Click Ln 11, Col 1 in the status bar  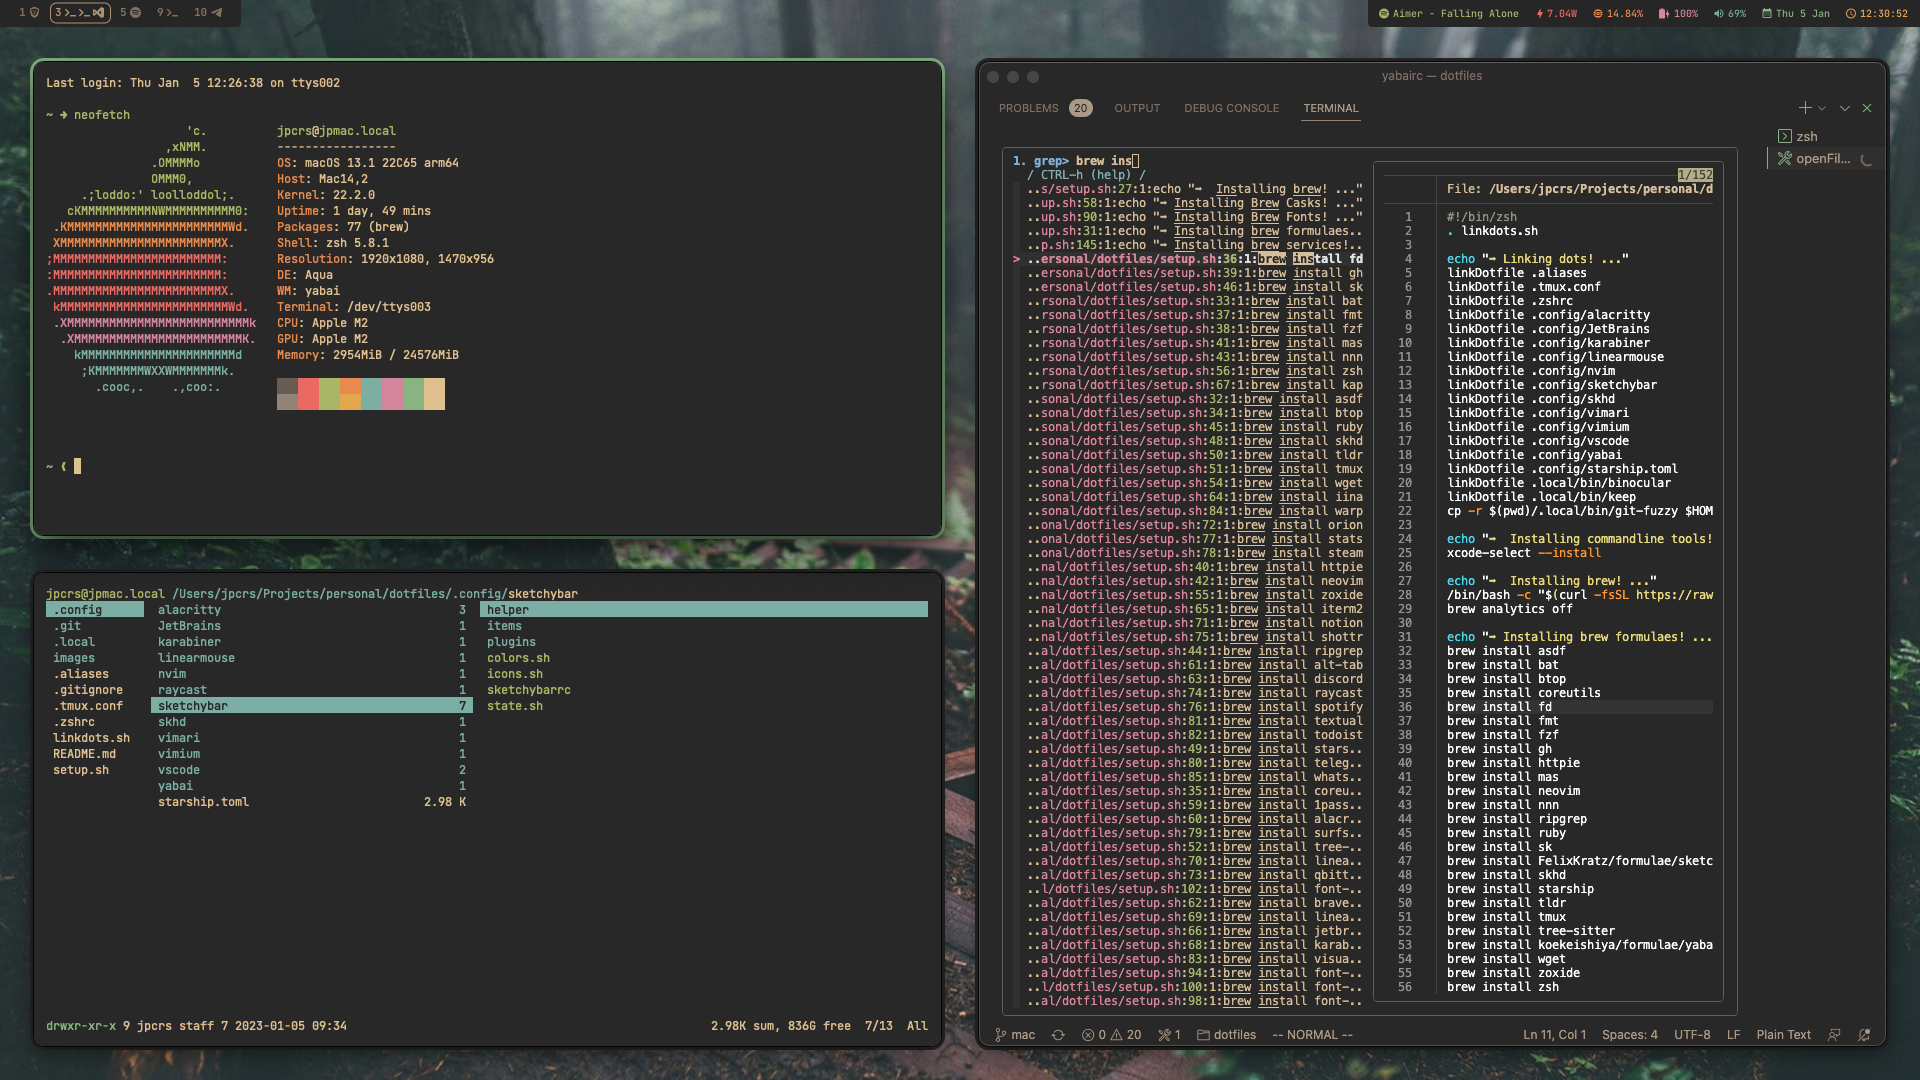pos(1554,1035)
